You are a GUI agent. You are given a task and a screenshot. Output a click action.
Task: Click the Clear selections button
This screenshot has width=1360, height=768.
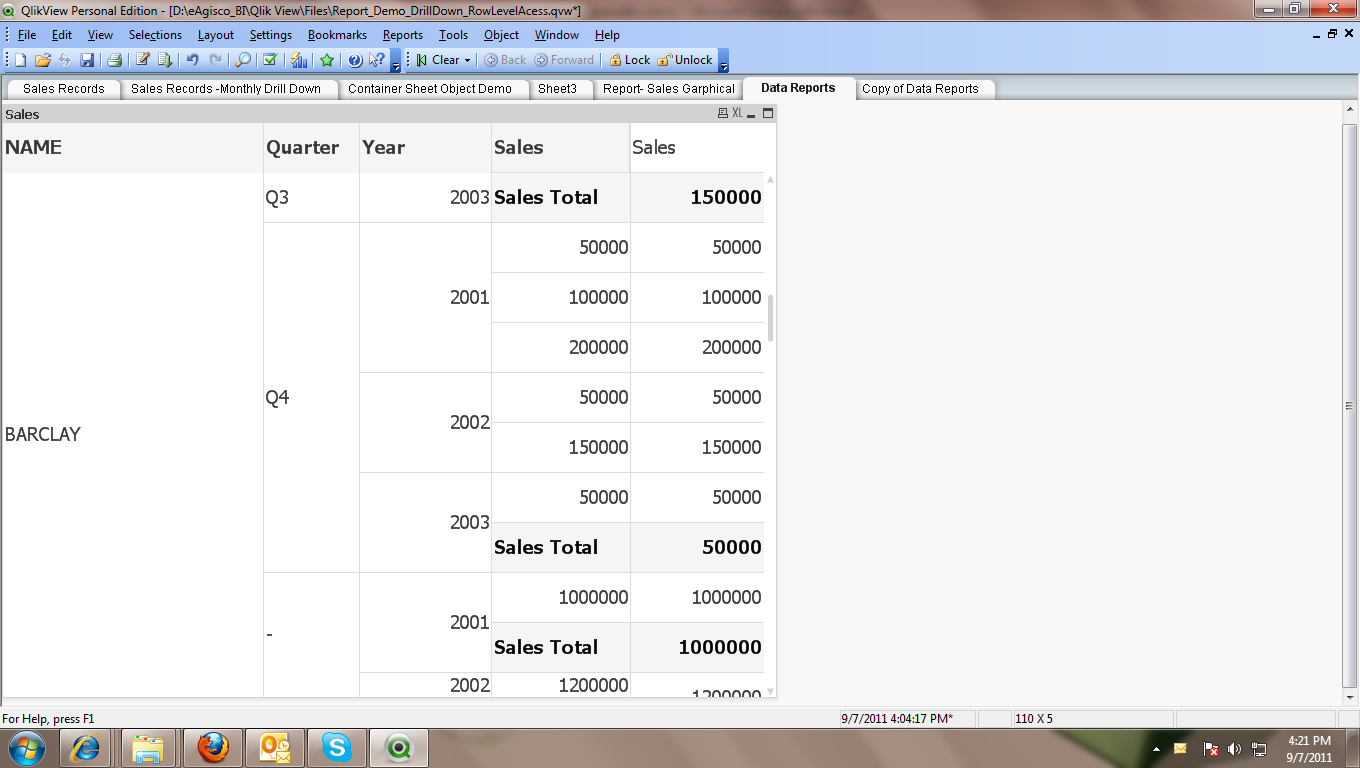(x=437, y=60)
